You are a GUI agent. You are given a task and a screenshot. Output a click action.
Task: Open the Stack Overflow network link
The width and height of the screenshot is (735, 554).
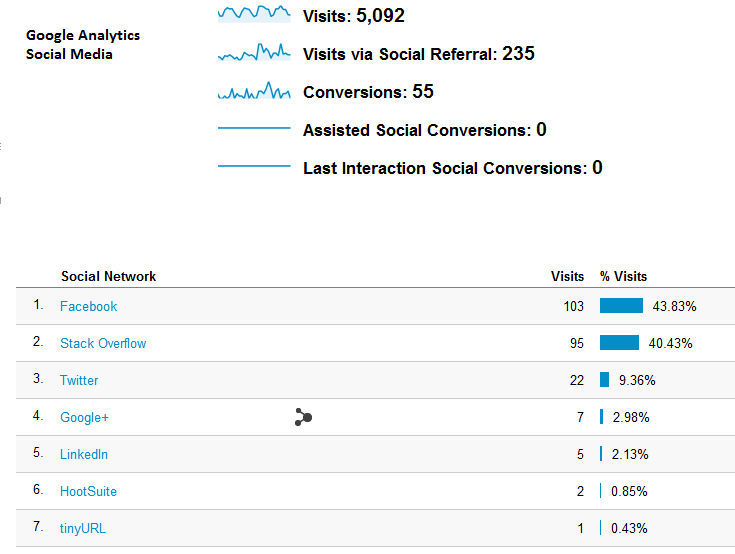coord(103,344)
